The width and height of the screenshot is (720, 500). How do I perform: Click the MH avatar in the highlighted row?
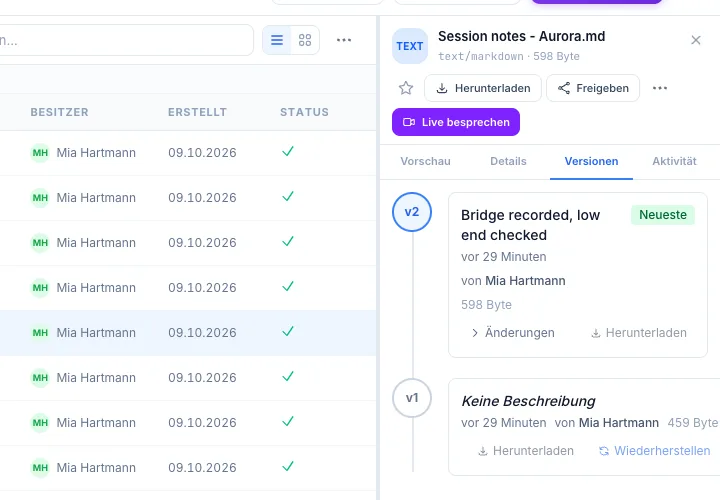pos(40,332)
